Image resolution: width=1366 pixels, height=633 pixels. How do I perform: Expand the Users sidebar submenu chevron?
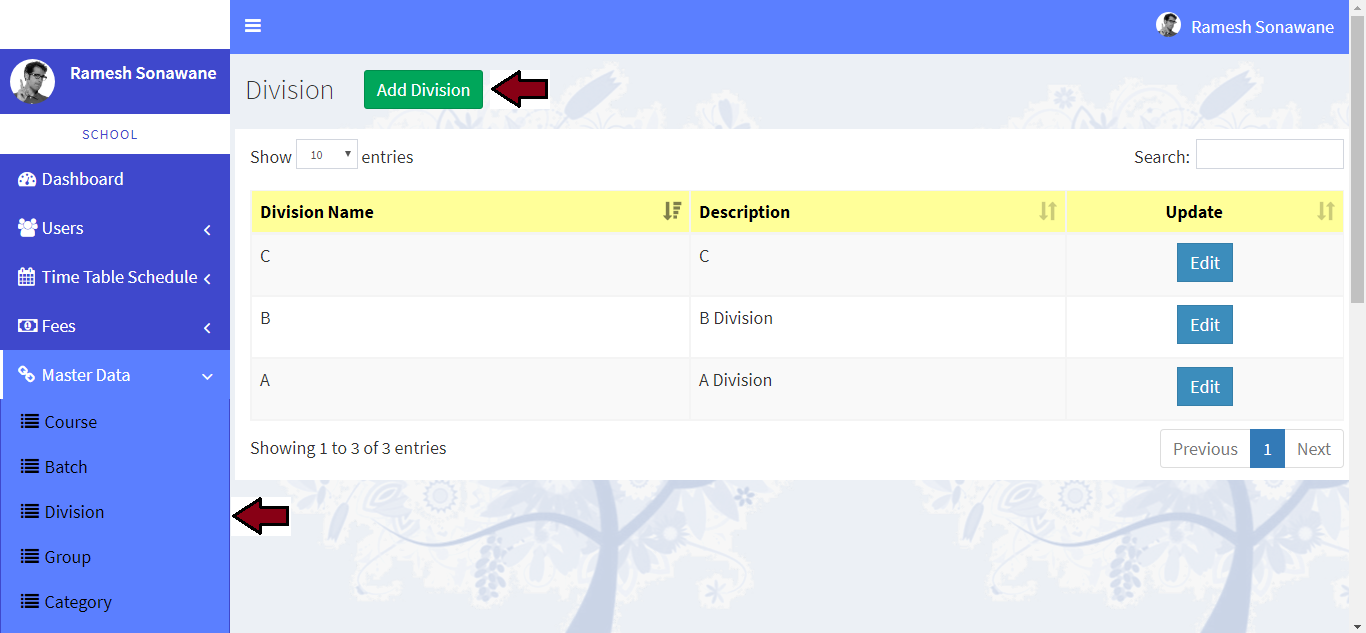point(207,229)
